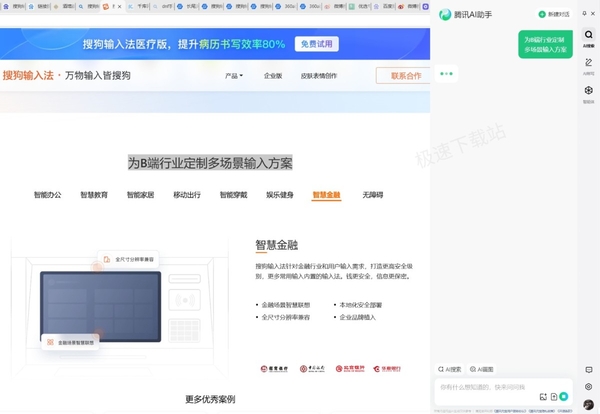The width and height of the screenshot is (600, 414).
Task: Open the 企业版 nav link
Action: 273,76
